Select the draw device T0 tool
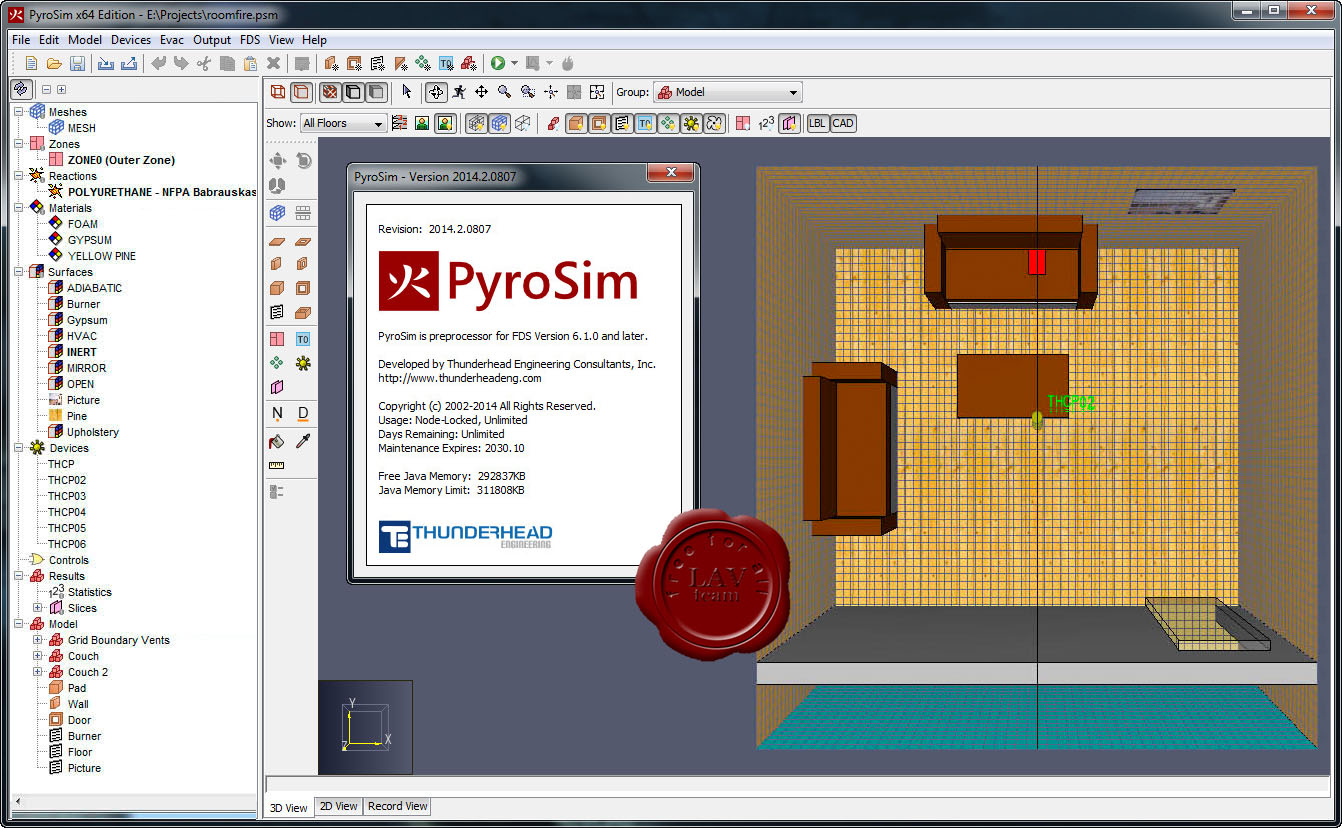The height and width of the screenshot is (828, 1342). point(303,339)
